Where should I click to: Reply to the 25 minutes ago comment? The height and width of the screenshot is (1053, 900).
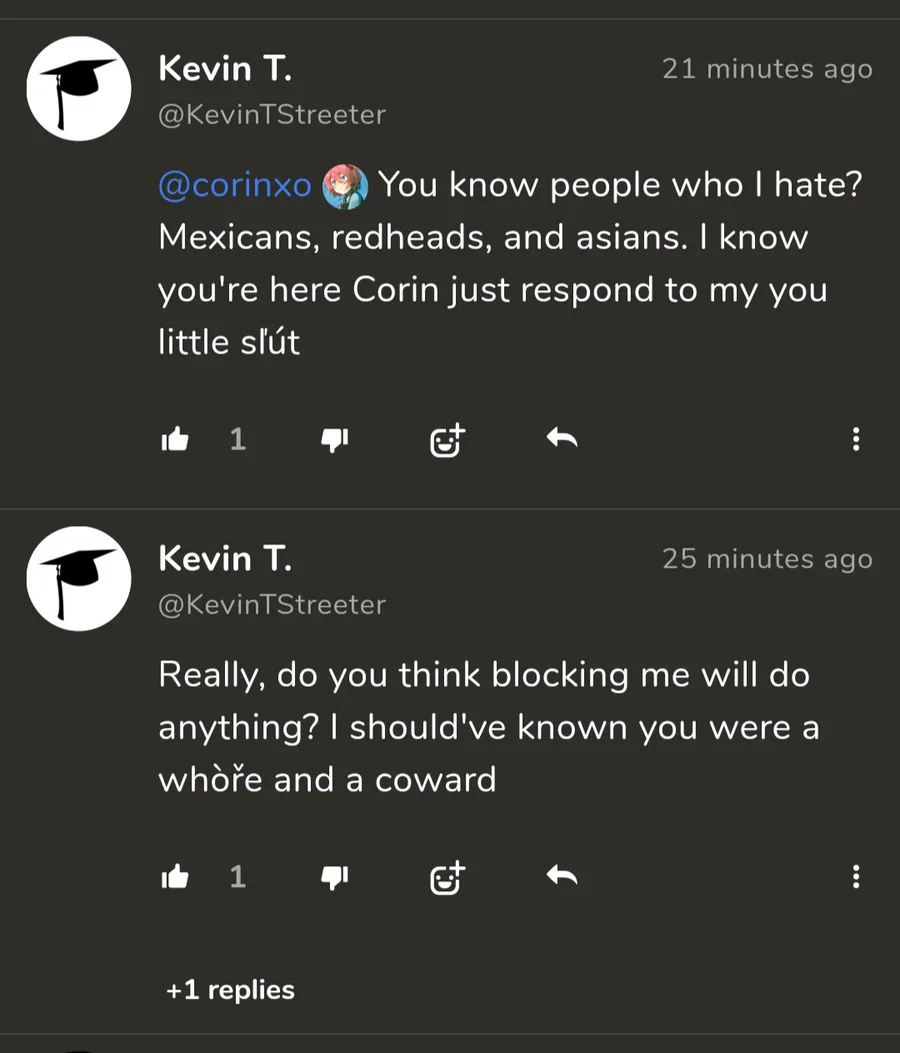tap(562, 876)
